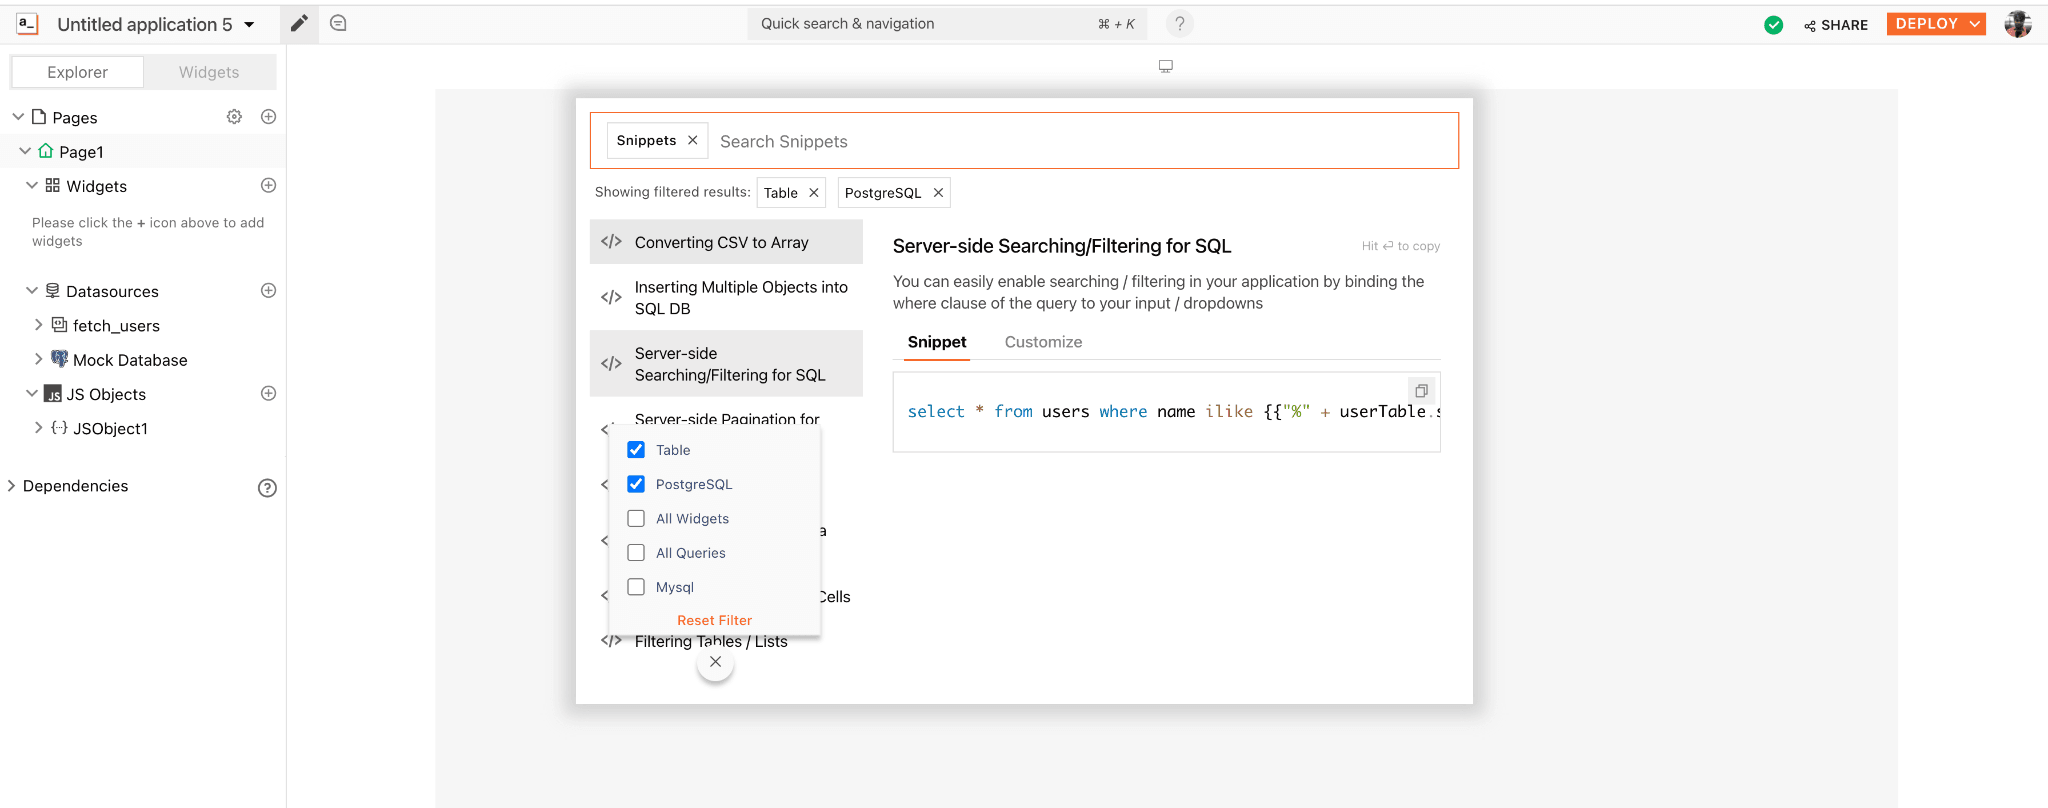
Task: Switch to the Customize tab
Action: point(1043,342)
